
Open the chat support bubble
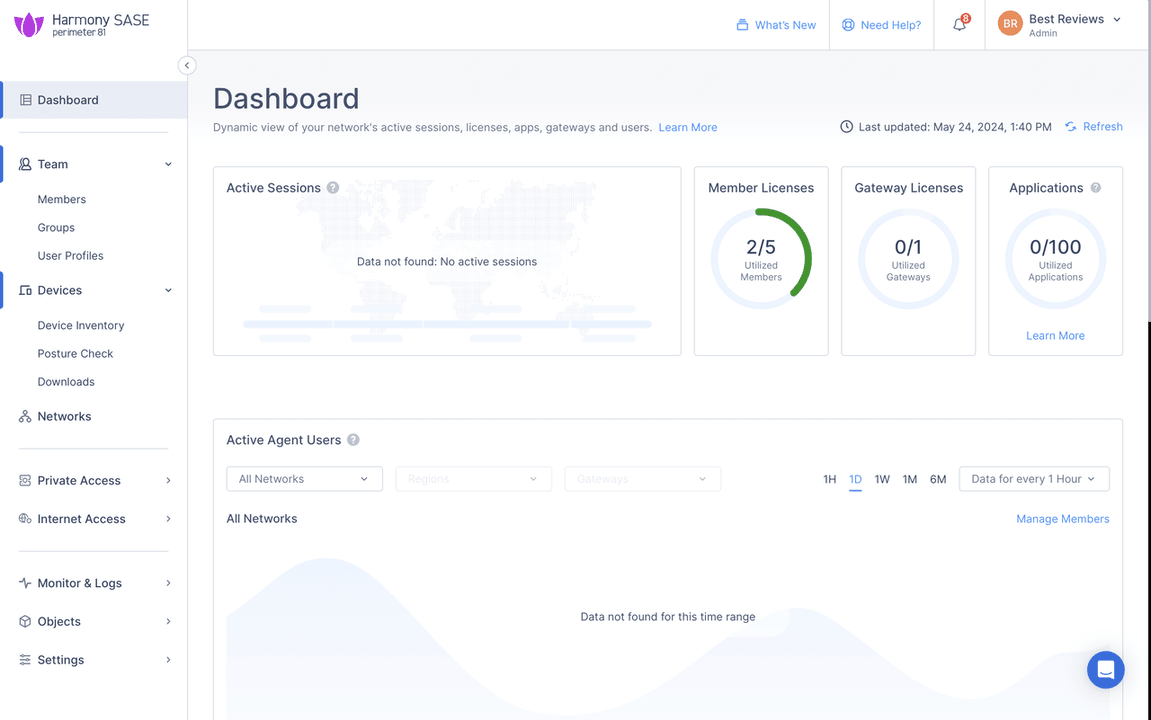[1105, 669]
